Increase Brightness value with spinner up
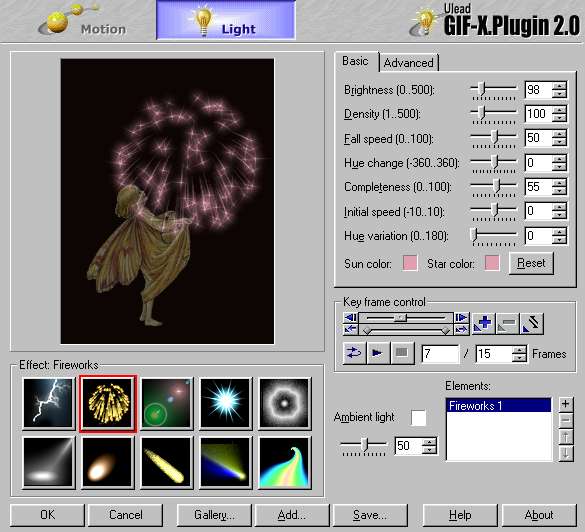This screenshot has height=532, width=585. (x=559, y=86)
